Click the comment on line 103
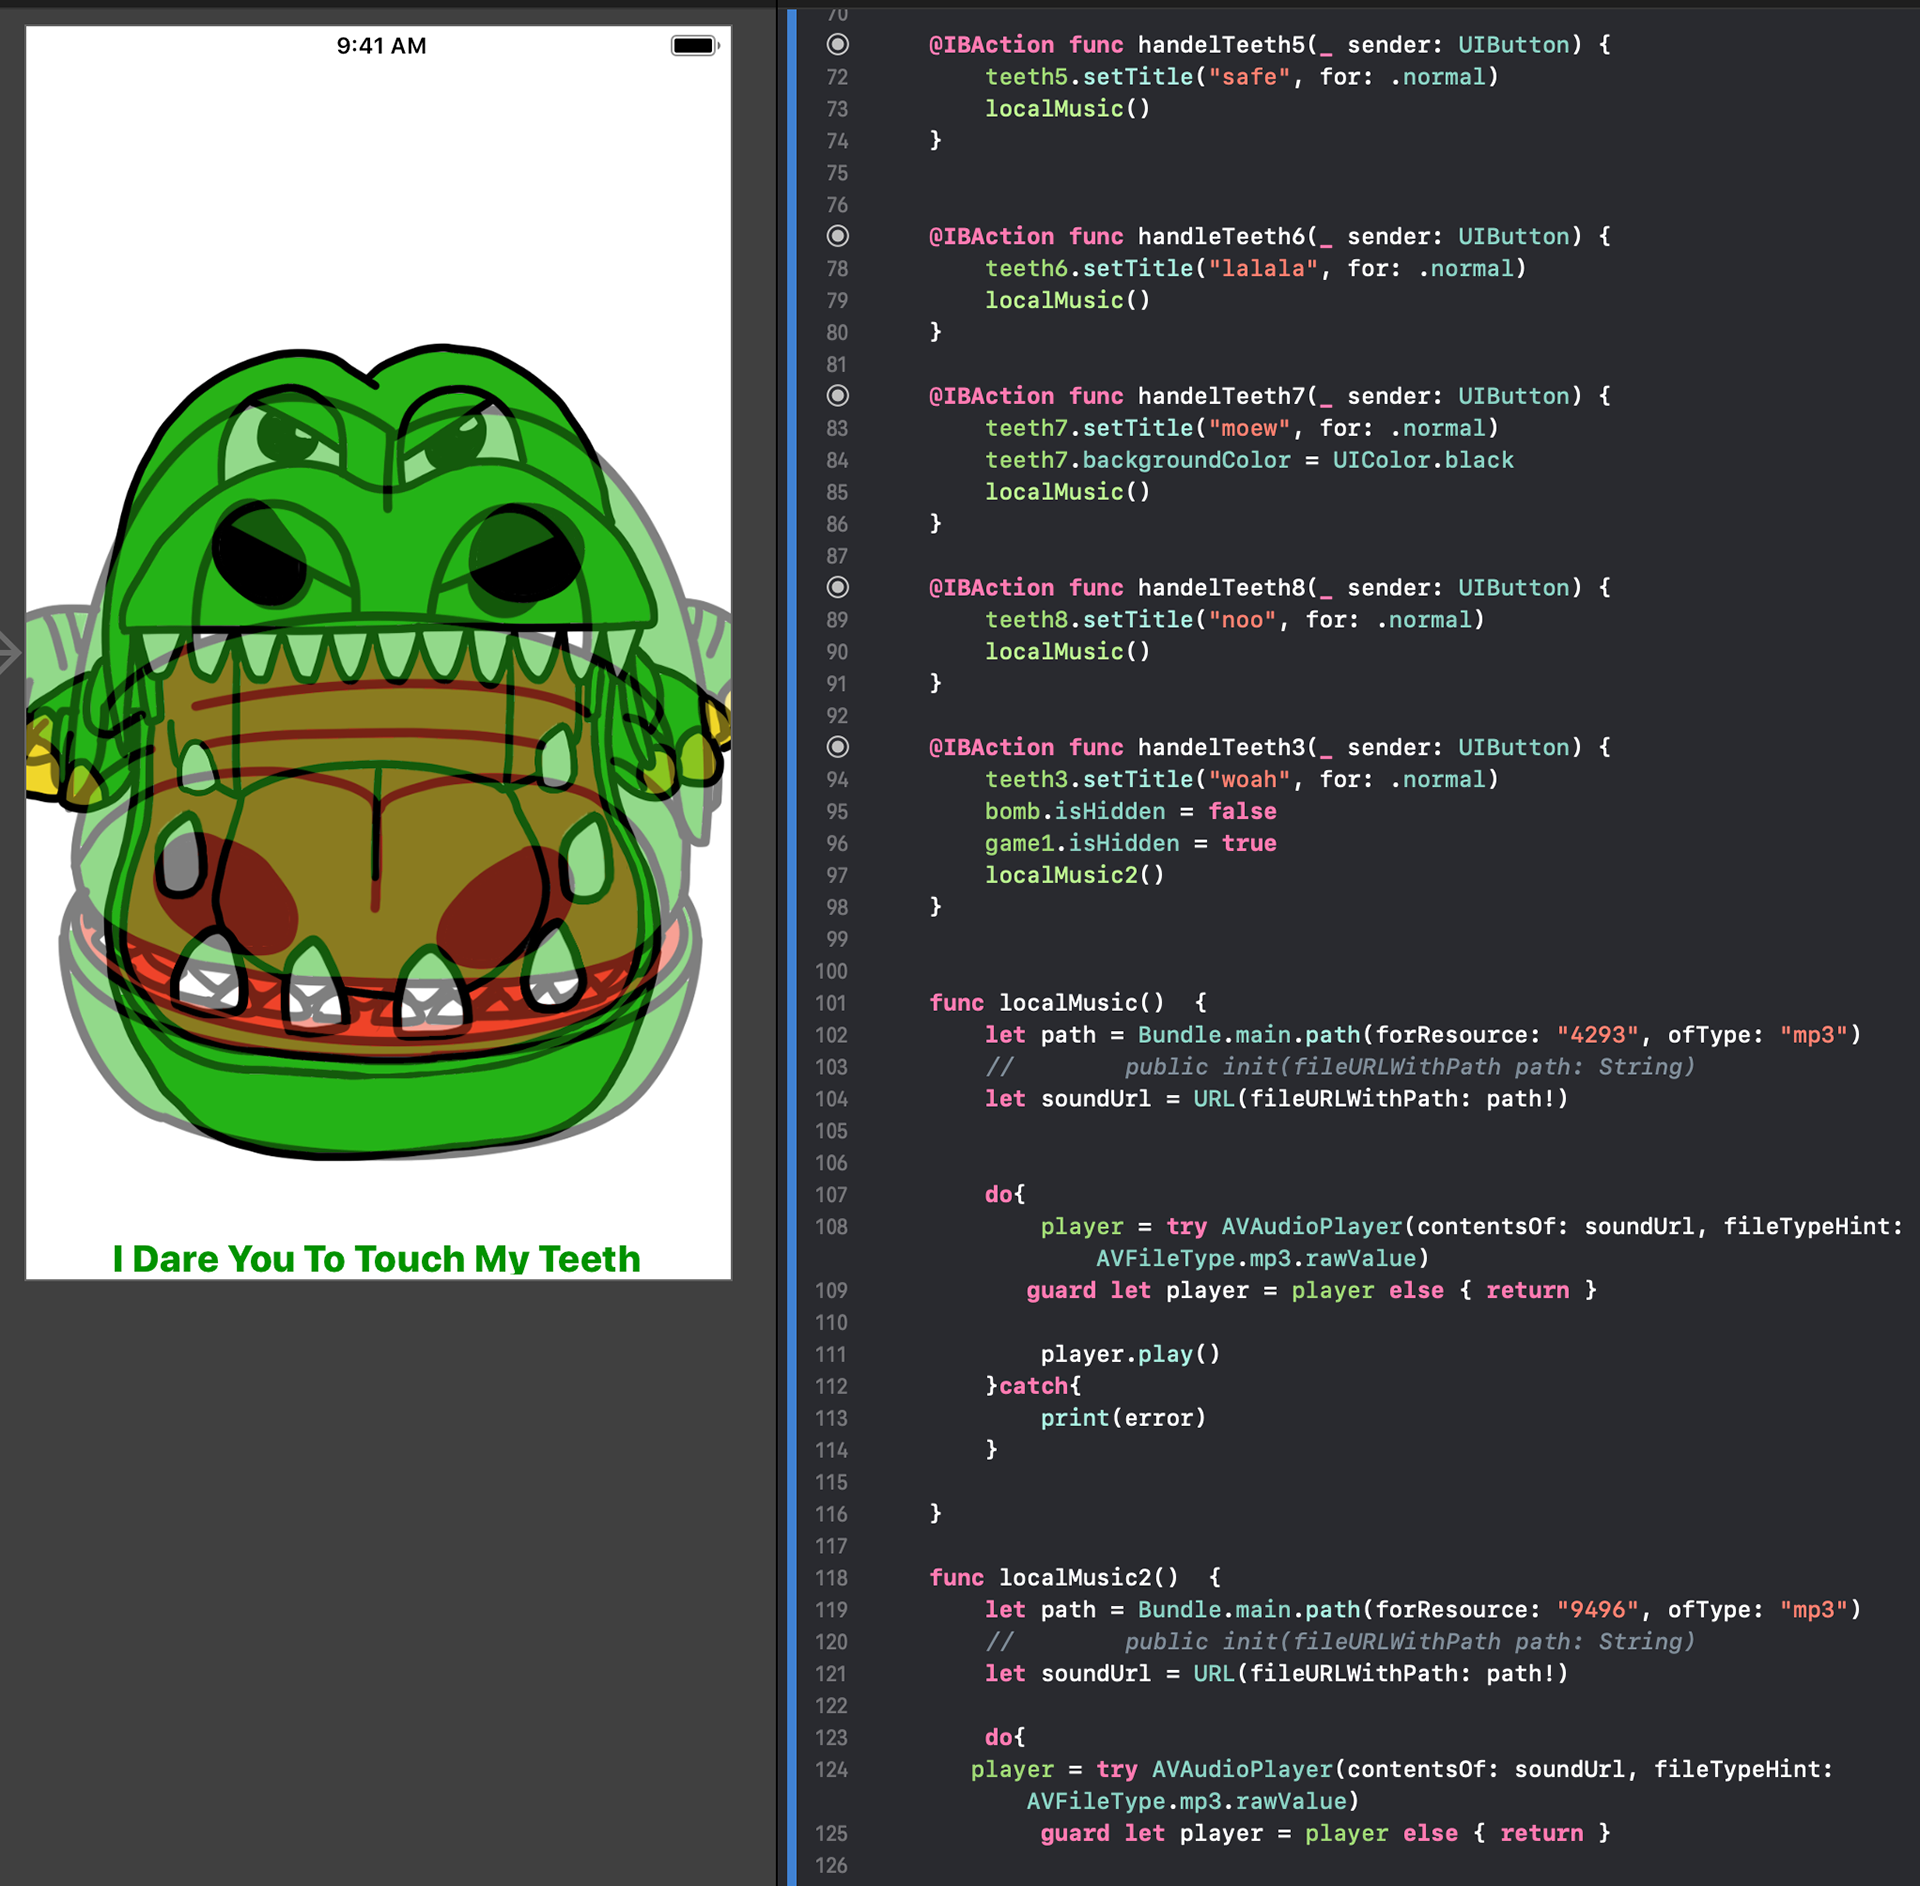 (x=1340, y=1067)
